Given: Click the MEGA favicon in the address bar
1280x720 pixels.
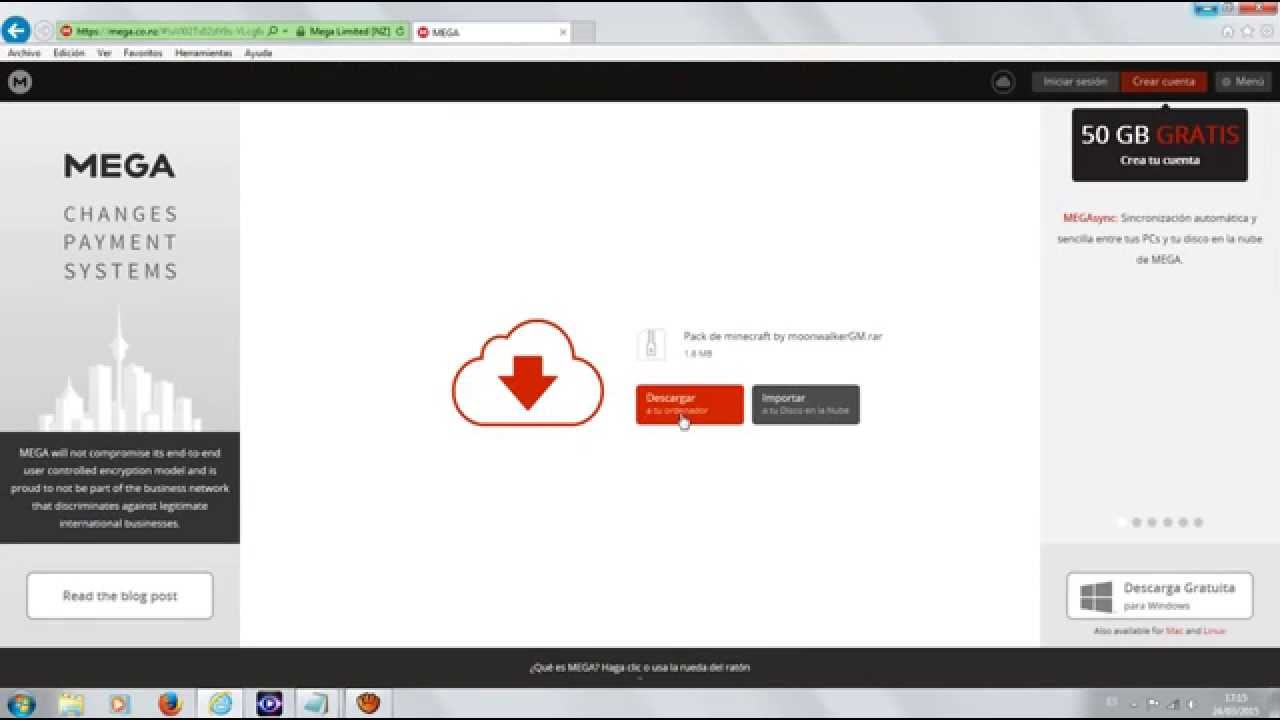Looking at the screenshot, I should [66, 31].
